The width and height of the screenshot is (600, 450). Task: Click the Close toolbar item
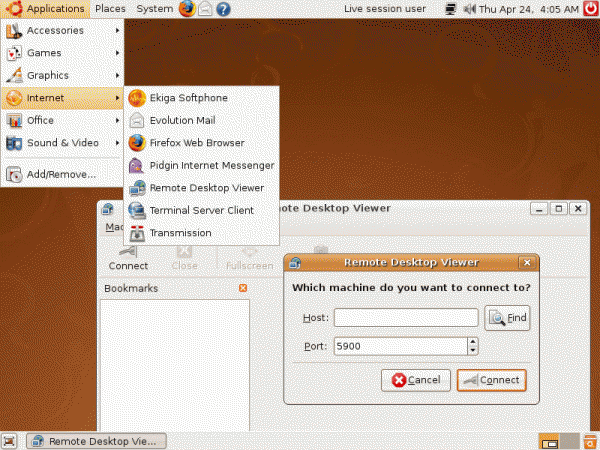click(x=184, y=259)
